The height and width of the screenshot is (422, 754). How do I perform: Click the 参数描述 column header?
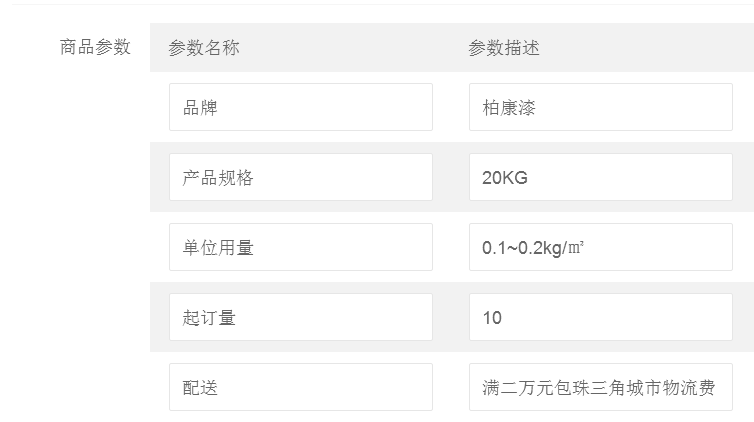(504, 47)
